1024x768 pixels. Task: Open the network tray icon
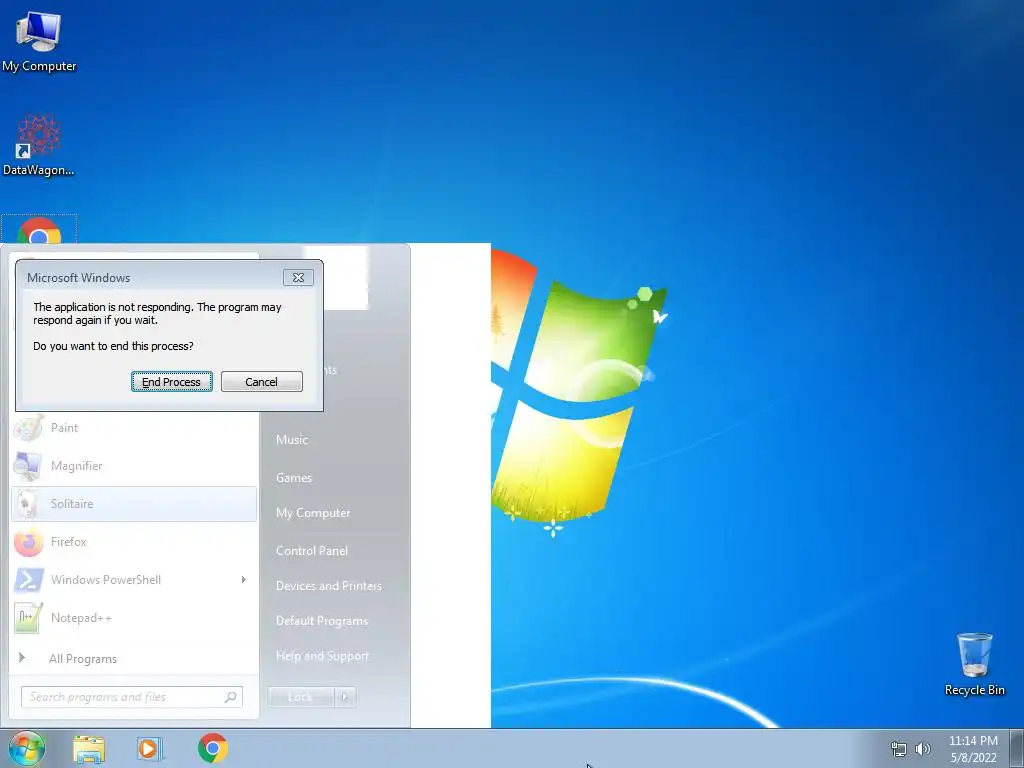(x=899, y=749)
